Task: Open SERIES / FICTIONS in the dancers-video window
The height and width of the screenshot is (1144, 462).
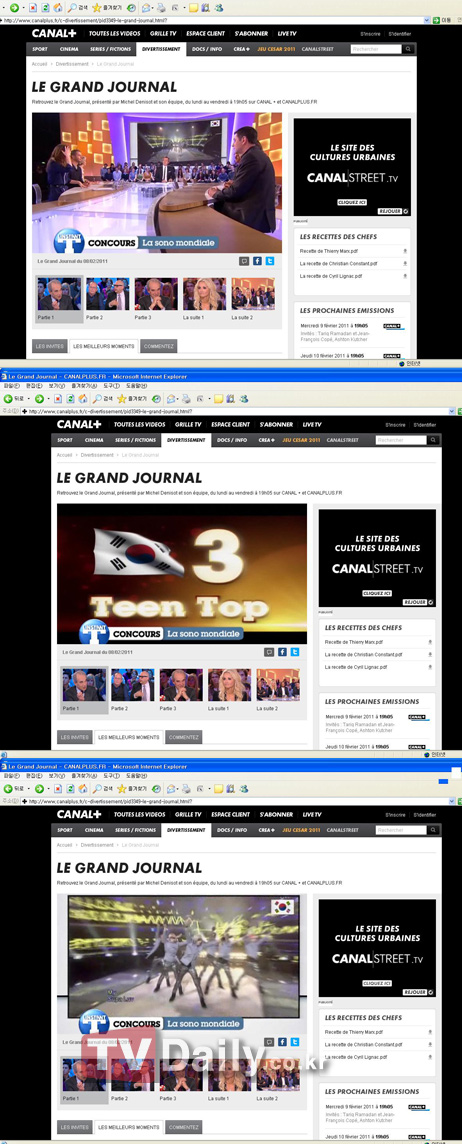Action: 136,830
